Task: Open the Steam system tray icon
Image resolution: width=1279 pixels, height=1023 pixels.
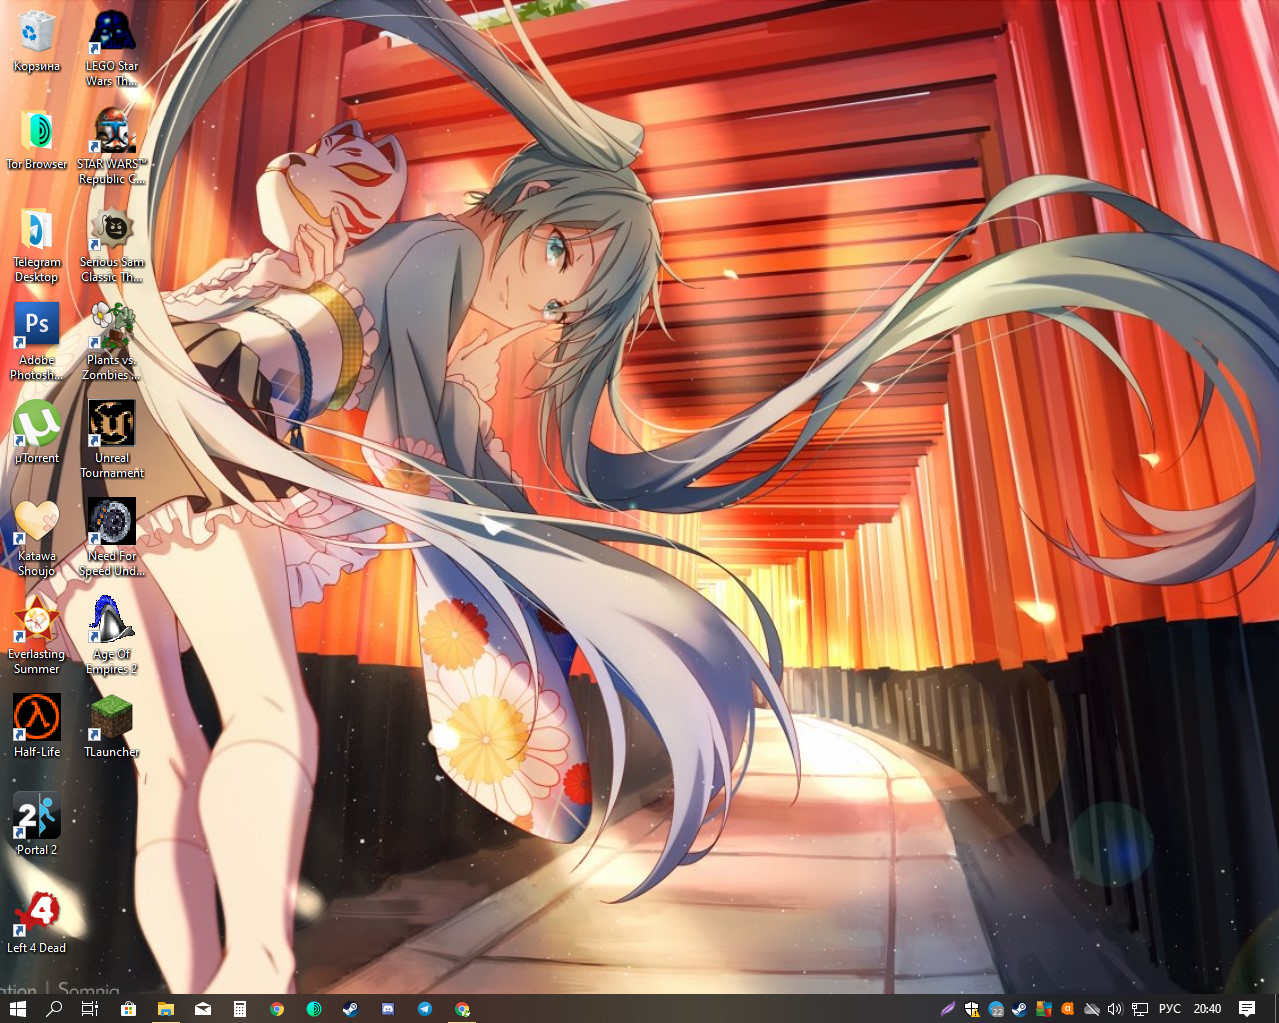Action: point(1019,1009)
